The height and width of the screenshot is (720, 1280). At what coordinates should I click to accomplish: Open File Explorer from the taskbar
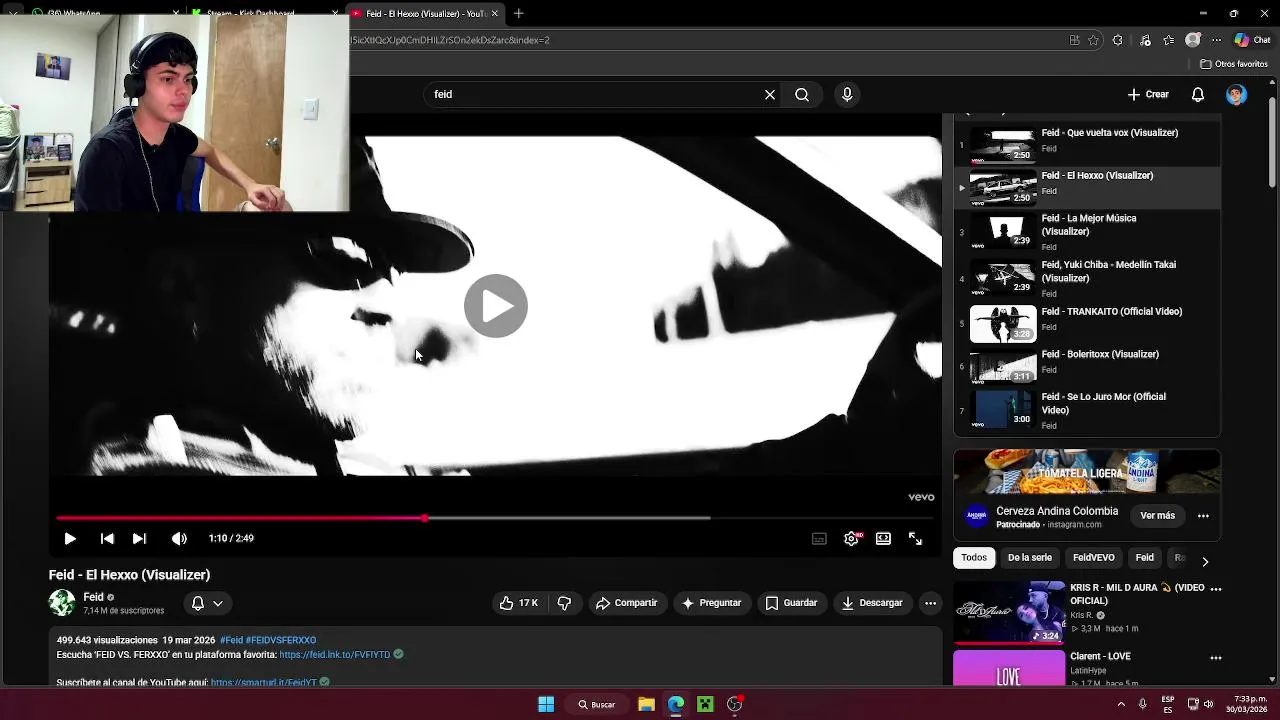click(x=646, y=704)
